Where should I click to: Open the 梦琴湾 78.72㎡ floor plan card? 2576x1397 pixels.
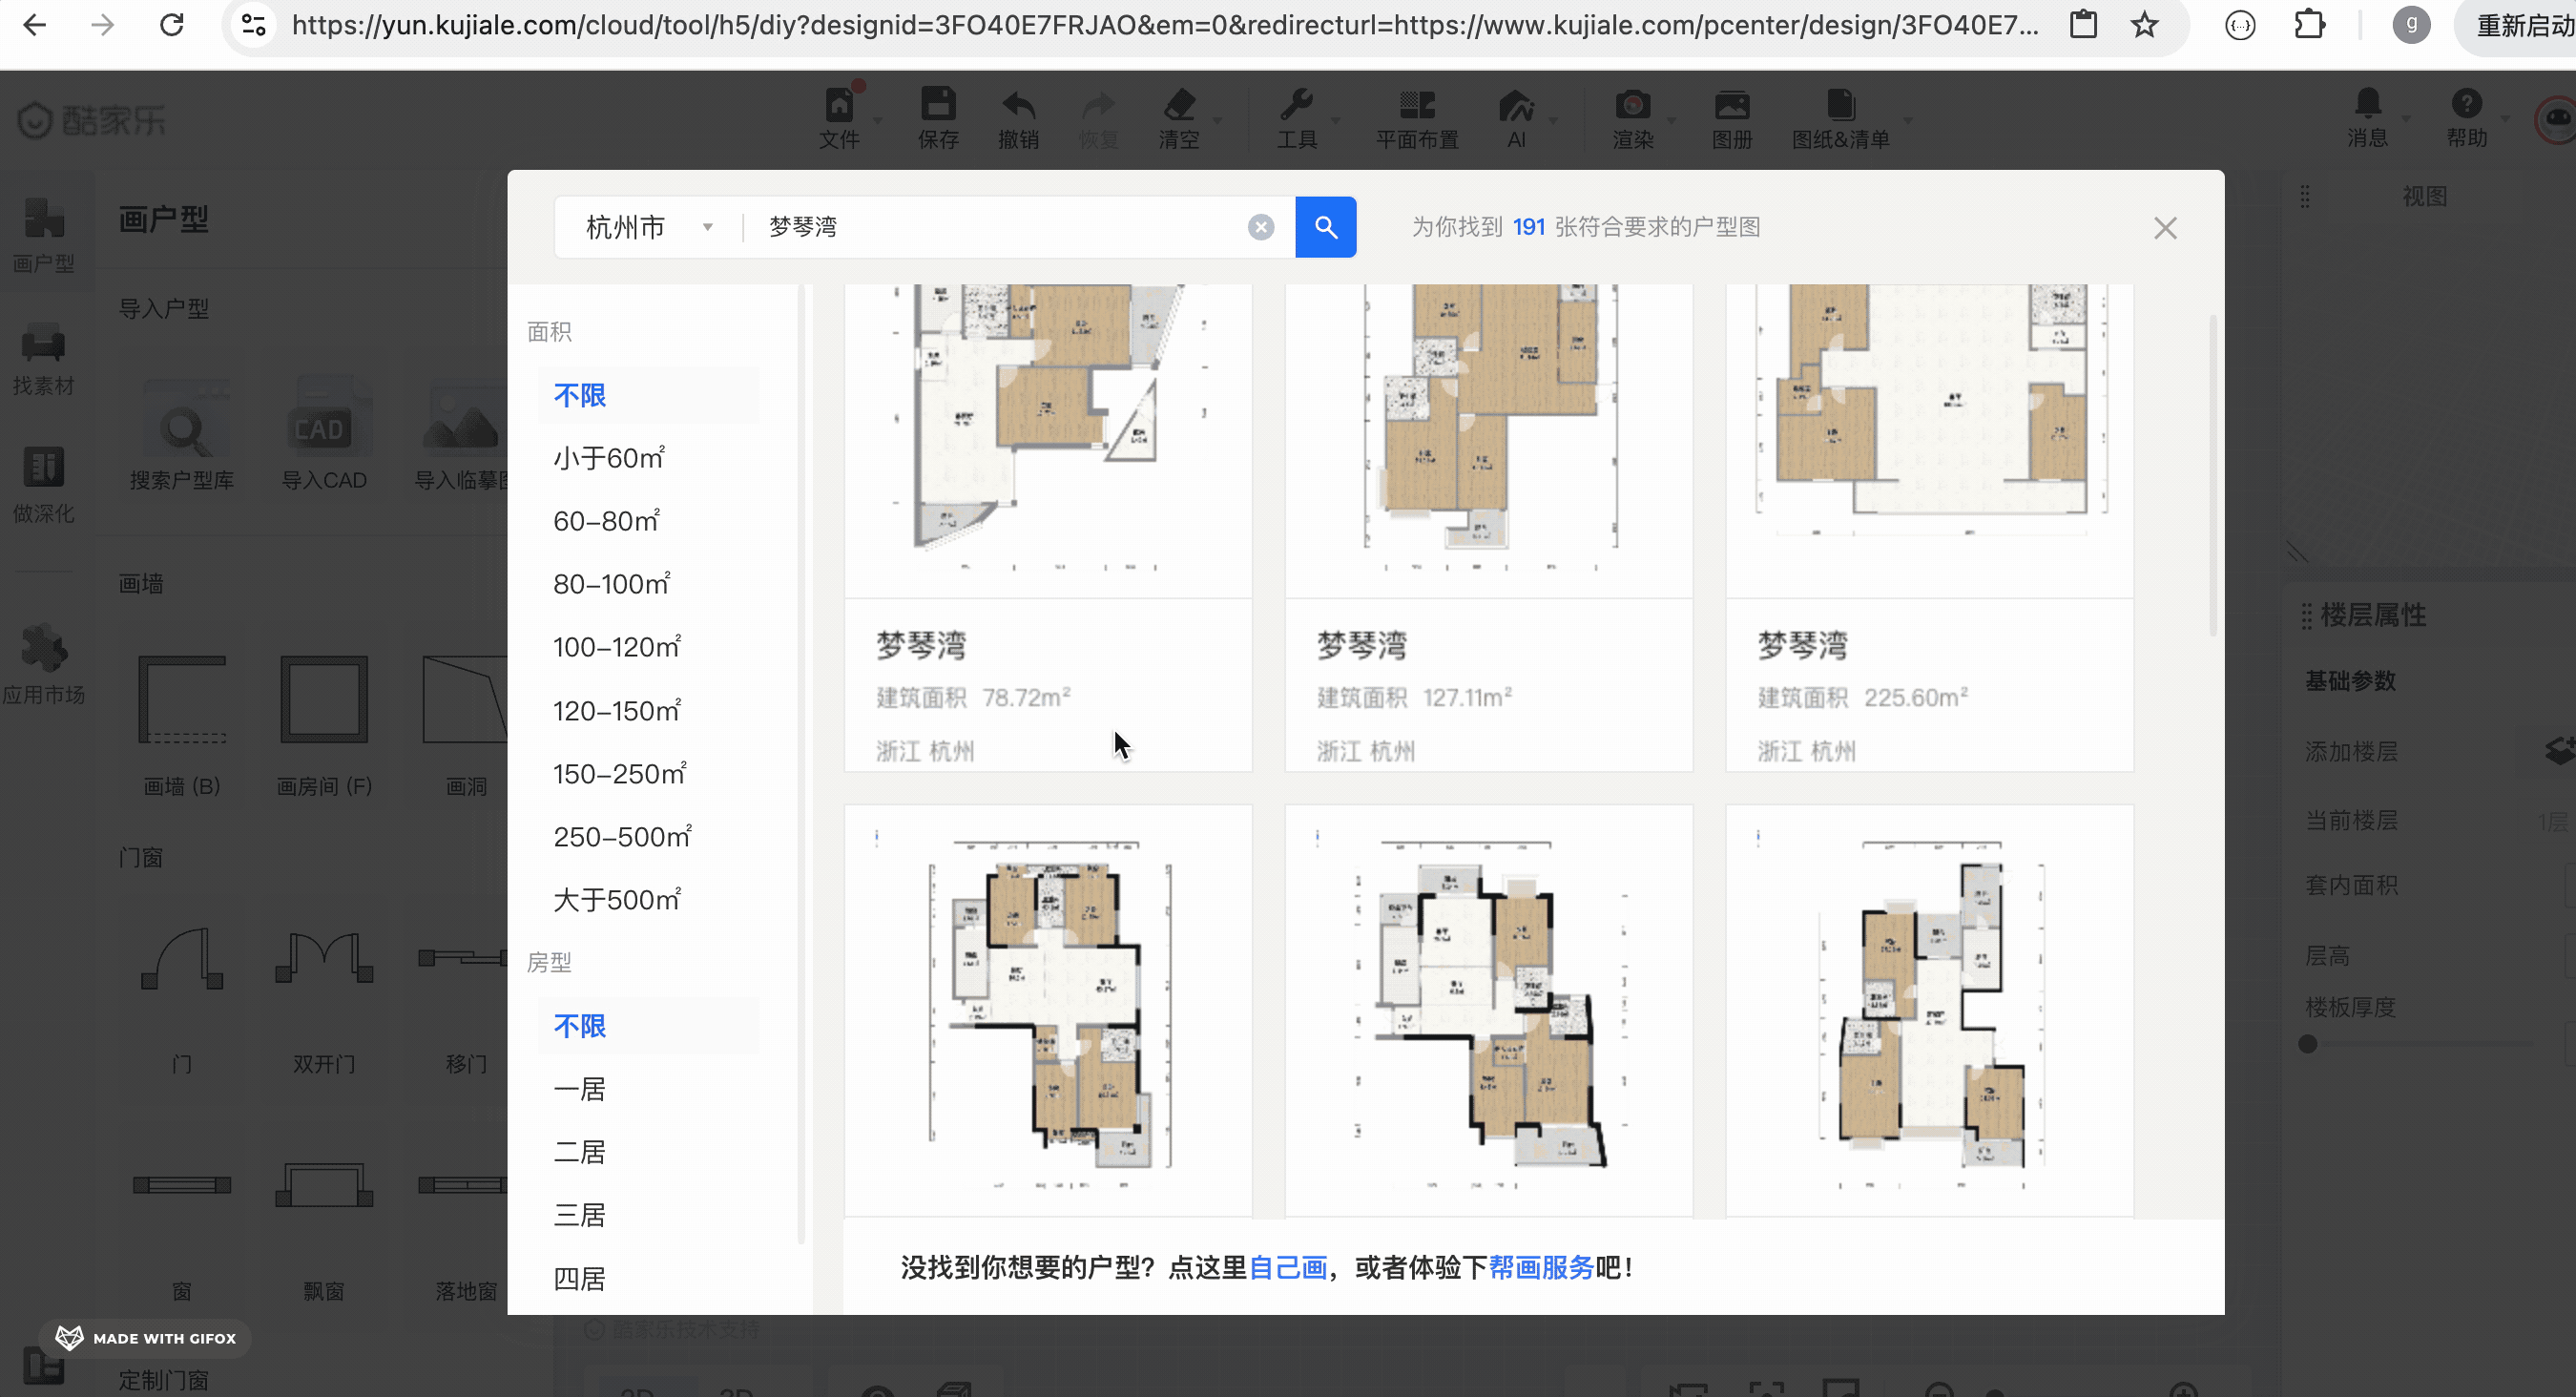1048,527
